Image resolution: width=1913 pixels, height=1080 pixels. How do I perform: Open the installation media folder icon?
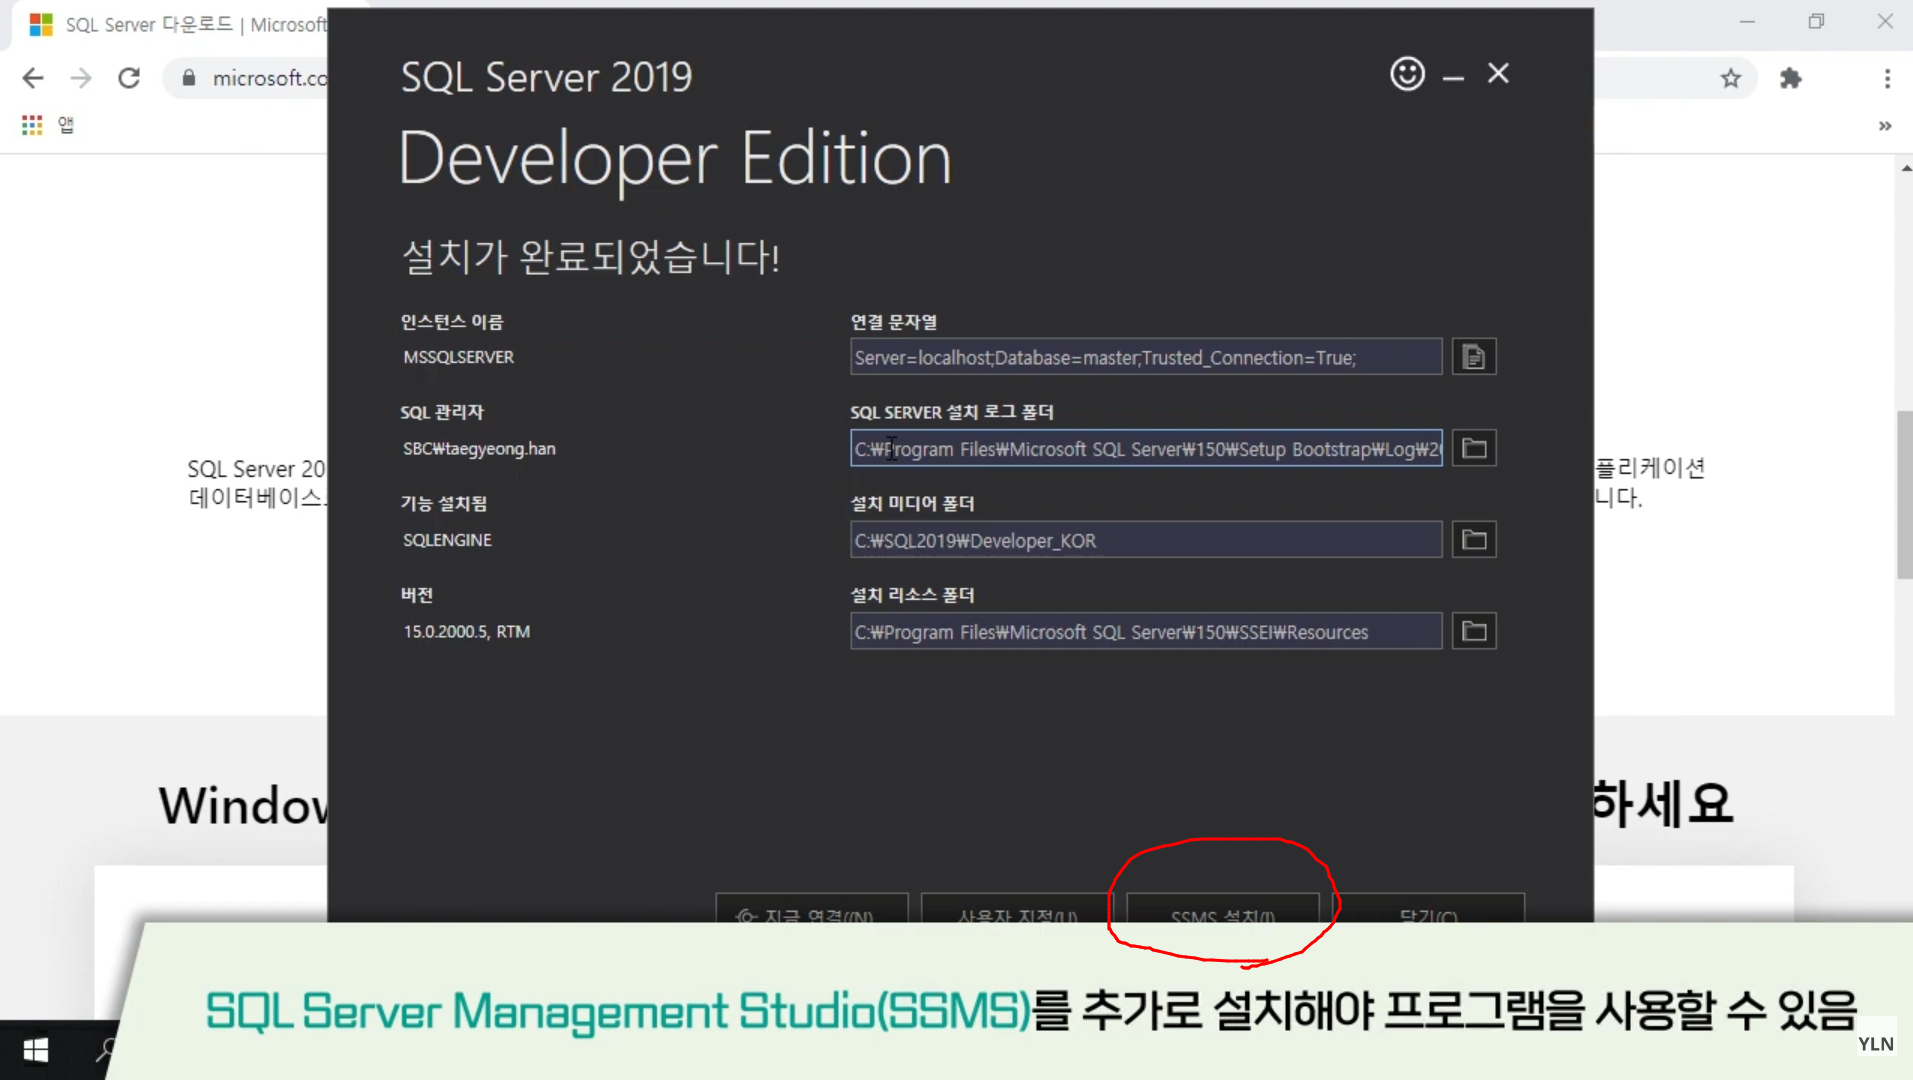click(x=1473, y=540)
